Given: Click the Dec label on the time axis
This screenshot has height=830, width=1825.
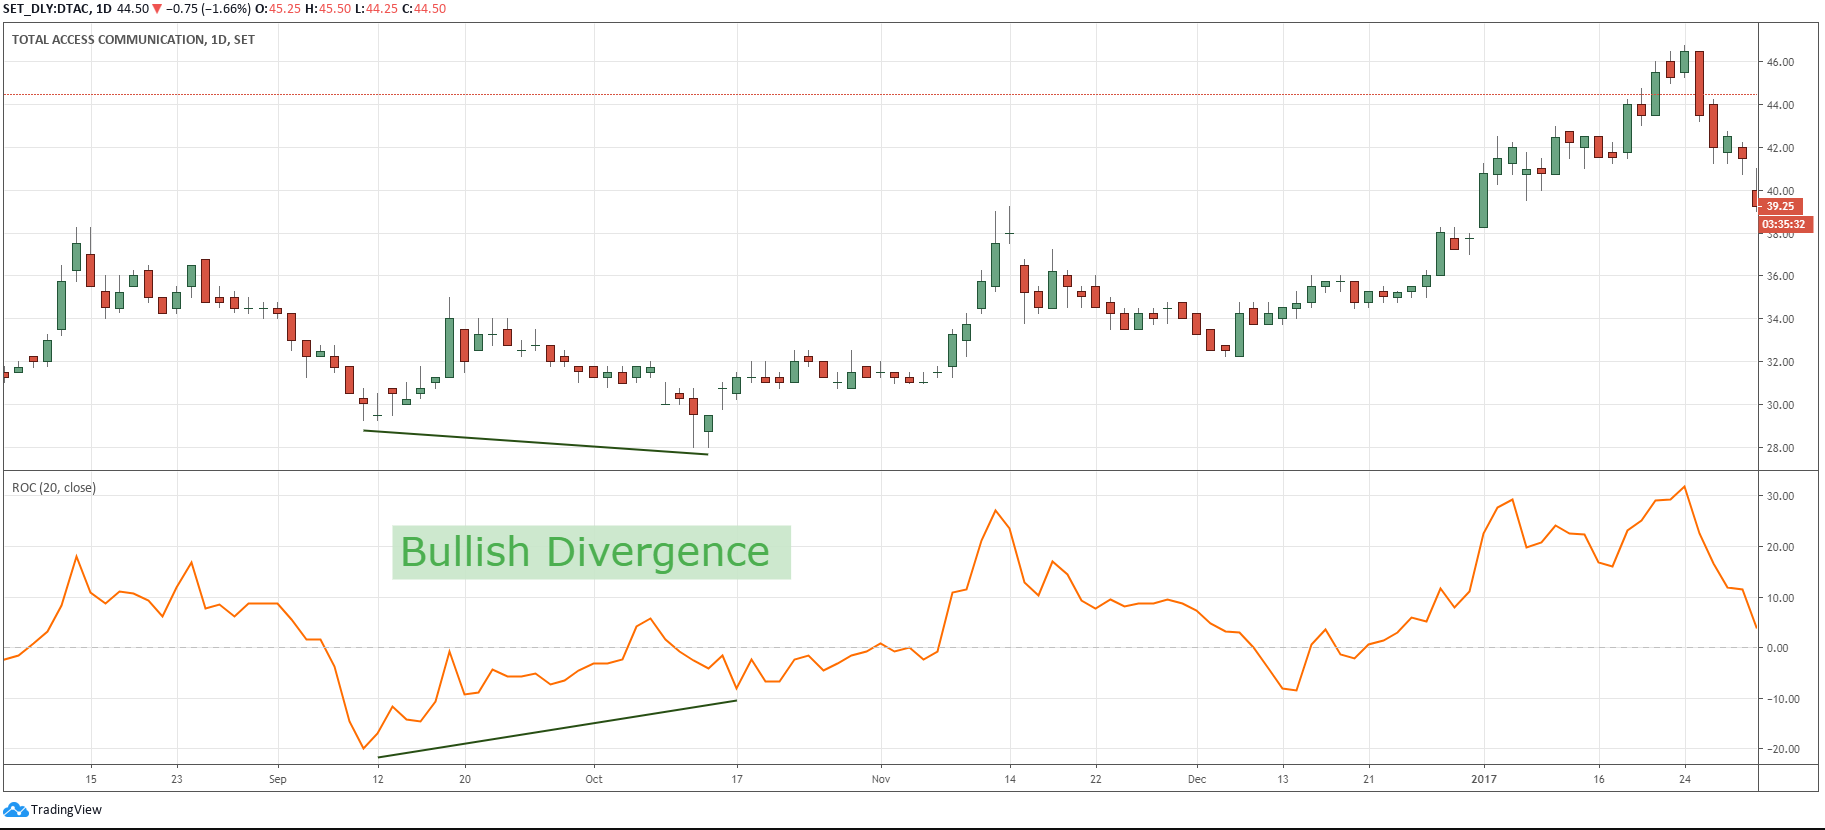Looking at the screenshot, I should tap(1196, 779).
